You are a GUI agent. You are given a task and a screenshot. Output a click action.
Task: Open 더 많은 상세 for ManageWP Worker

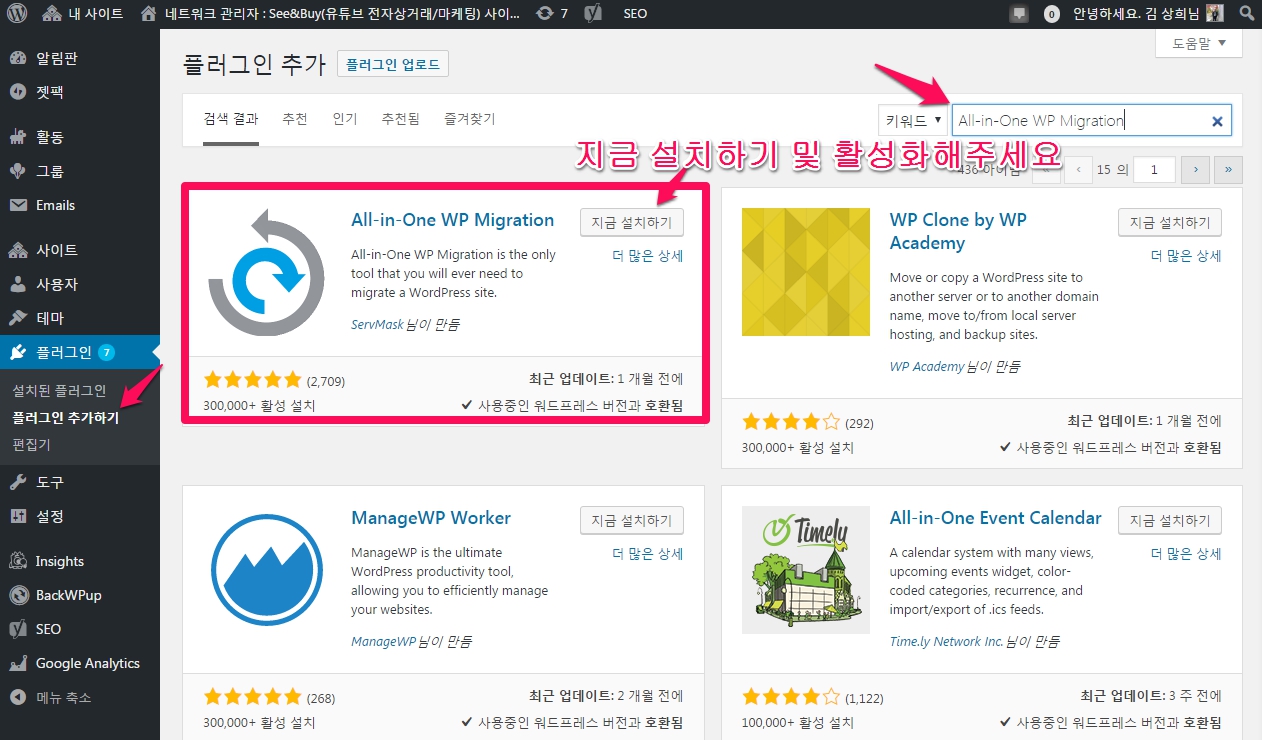pos(647,553)
